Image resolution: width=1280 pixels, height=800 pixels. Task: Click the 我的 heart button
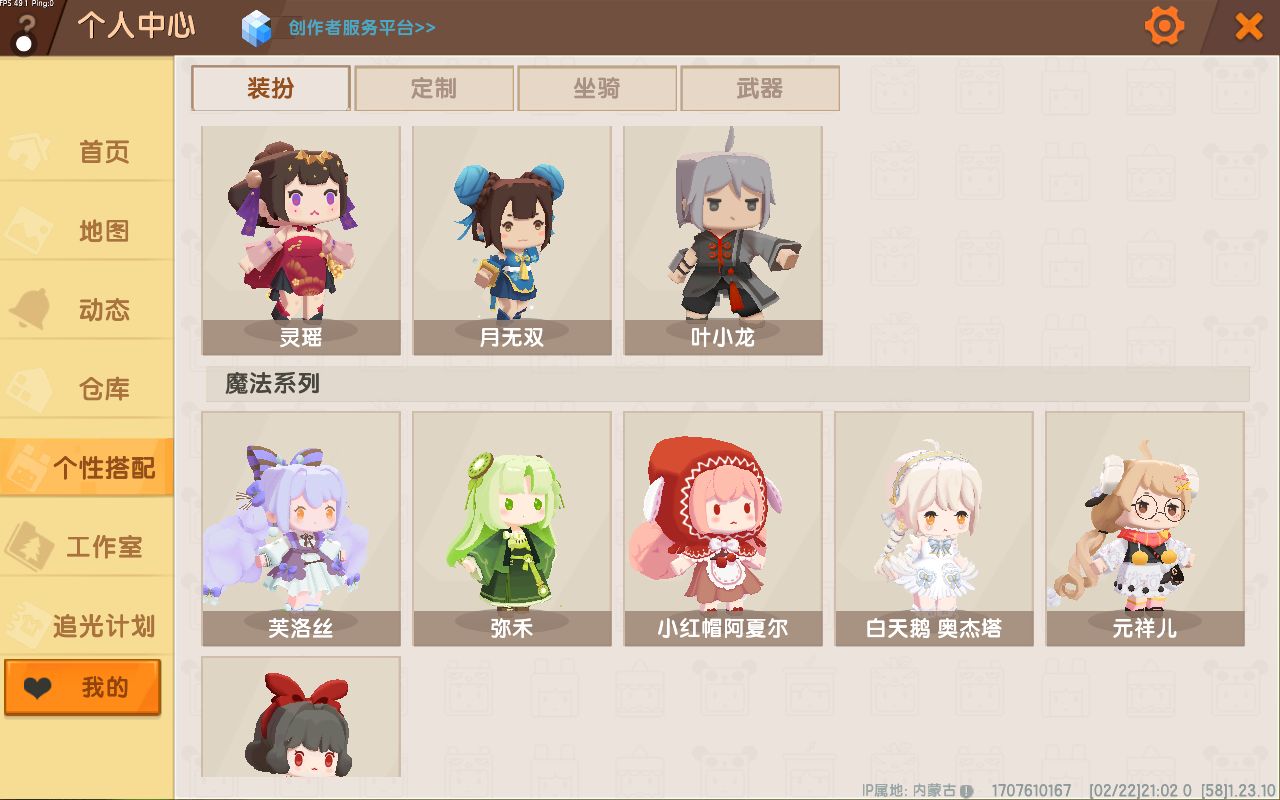(82, 688)
